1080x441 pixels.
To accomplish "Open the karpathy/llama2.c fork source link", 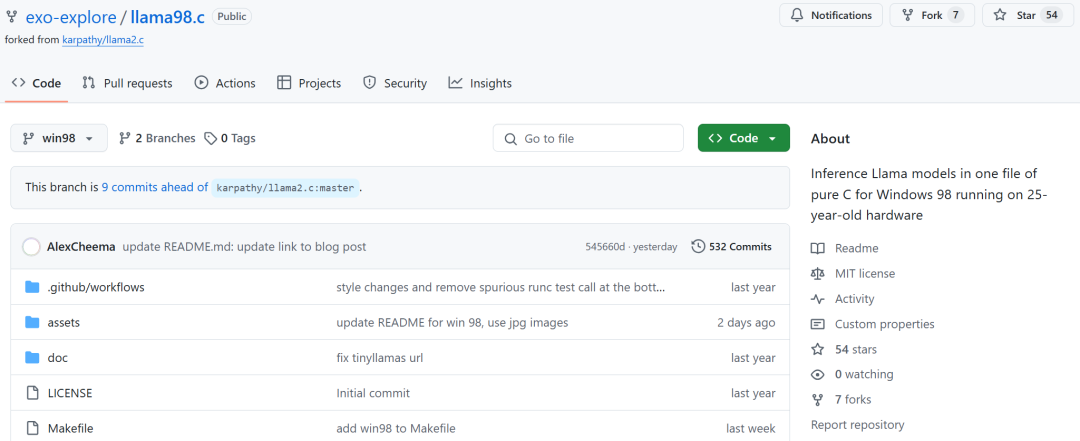I will pos(103,40).
